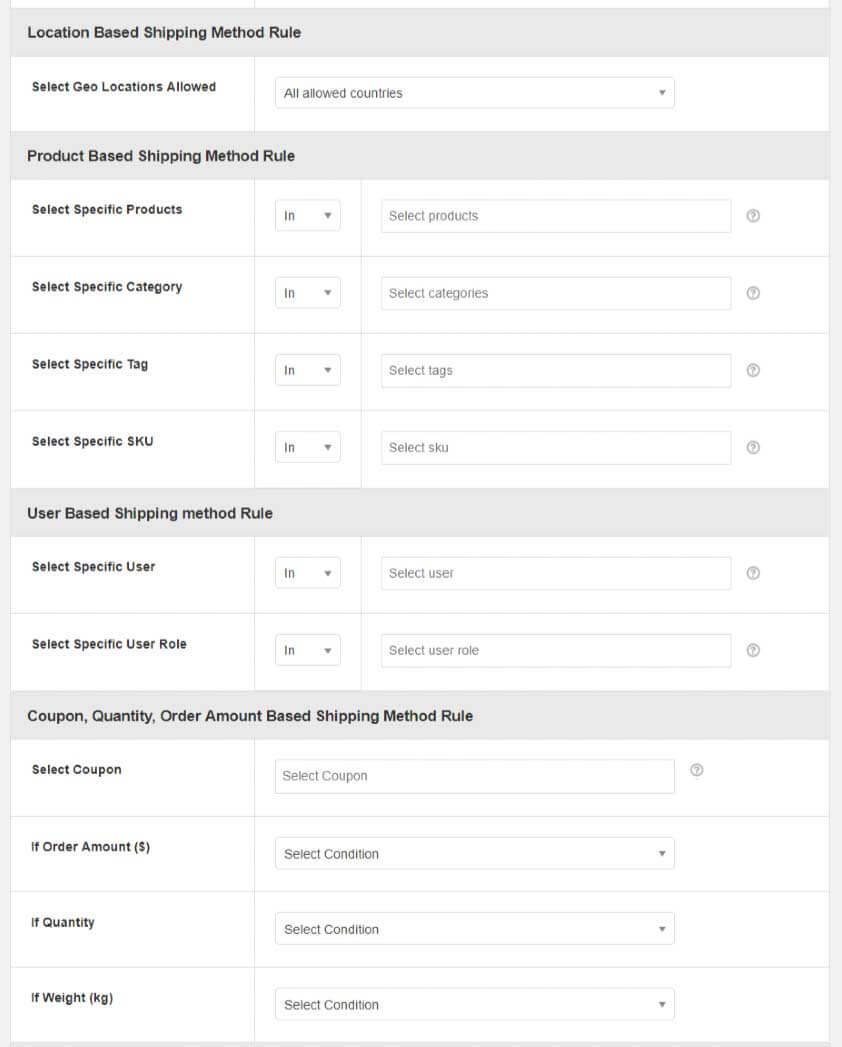842x1047 pixels.
Task: Focus the Select Coupon input field
Action: click(474, 776)
